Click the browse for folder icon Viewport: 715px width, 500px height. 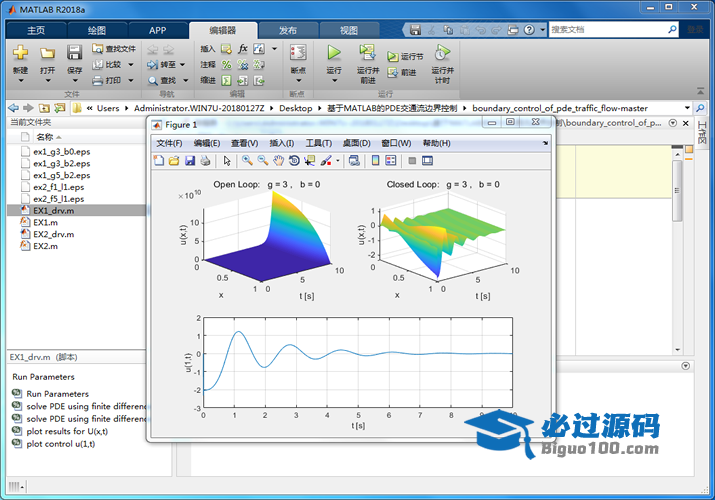click(60, 108)
